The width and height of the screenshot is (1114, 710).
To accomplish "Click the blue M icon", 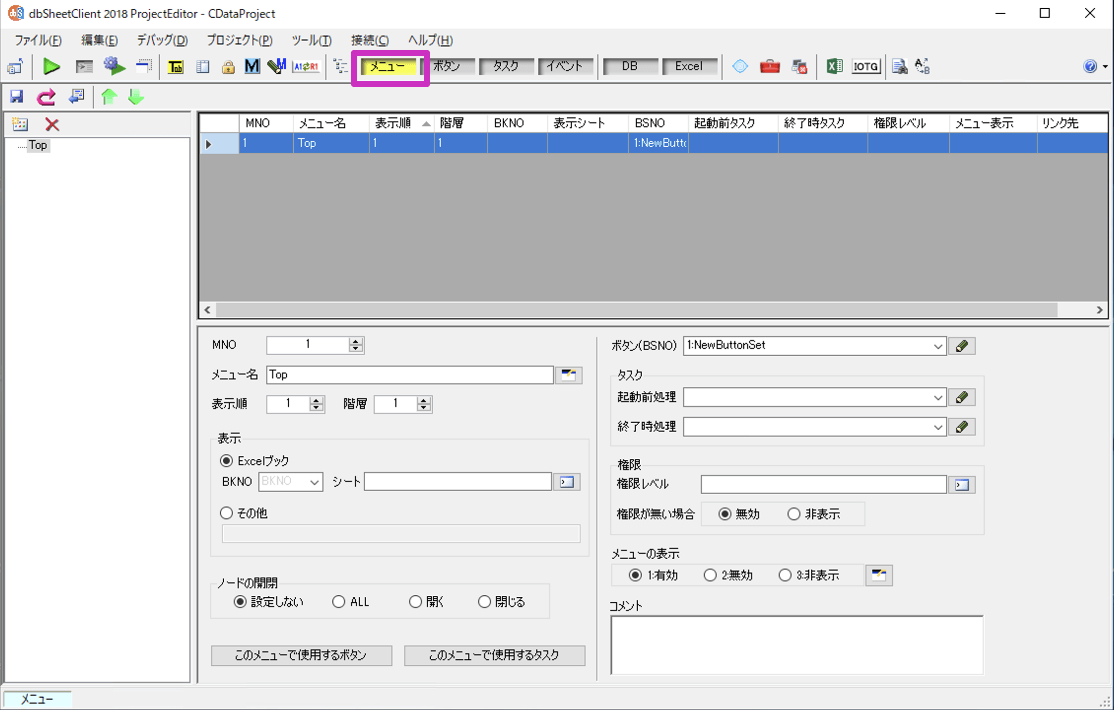I will pos(252,67).
